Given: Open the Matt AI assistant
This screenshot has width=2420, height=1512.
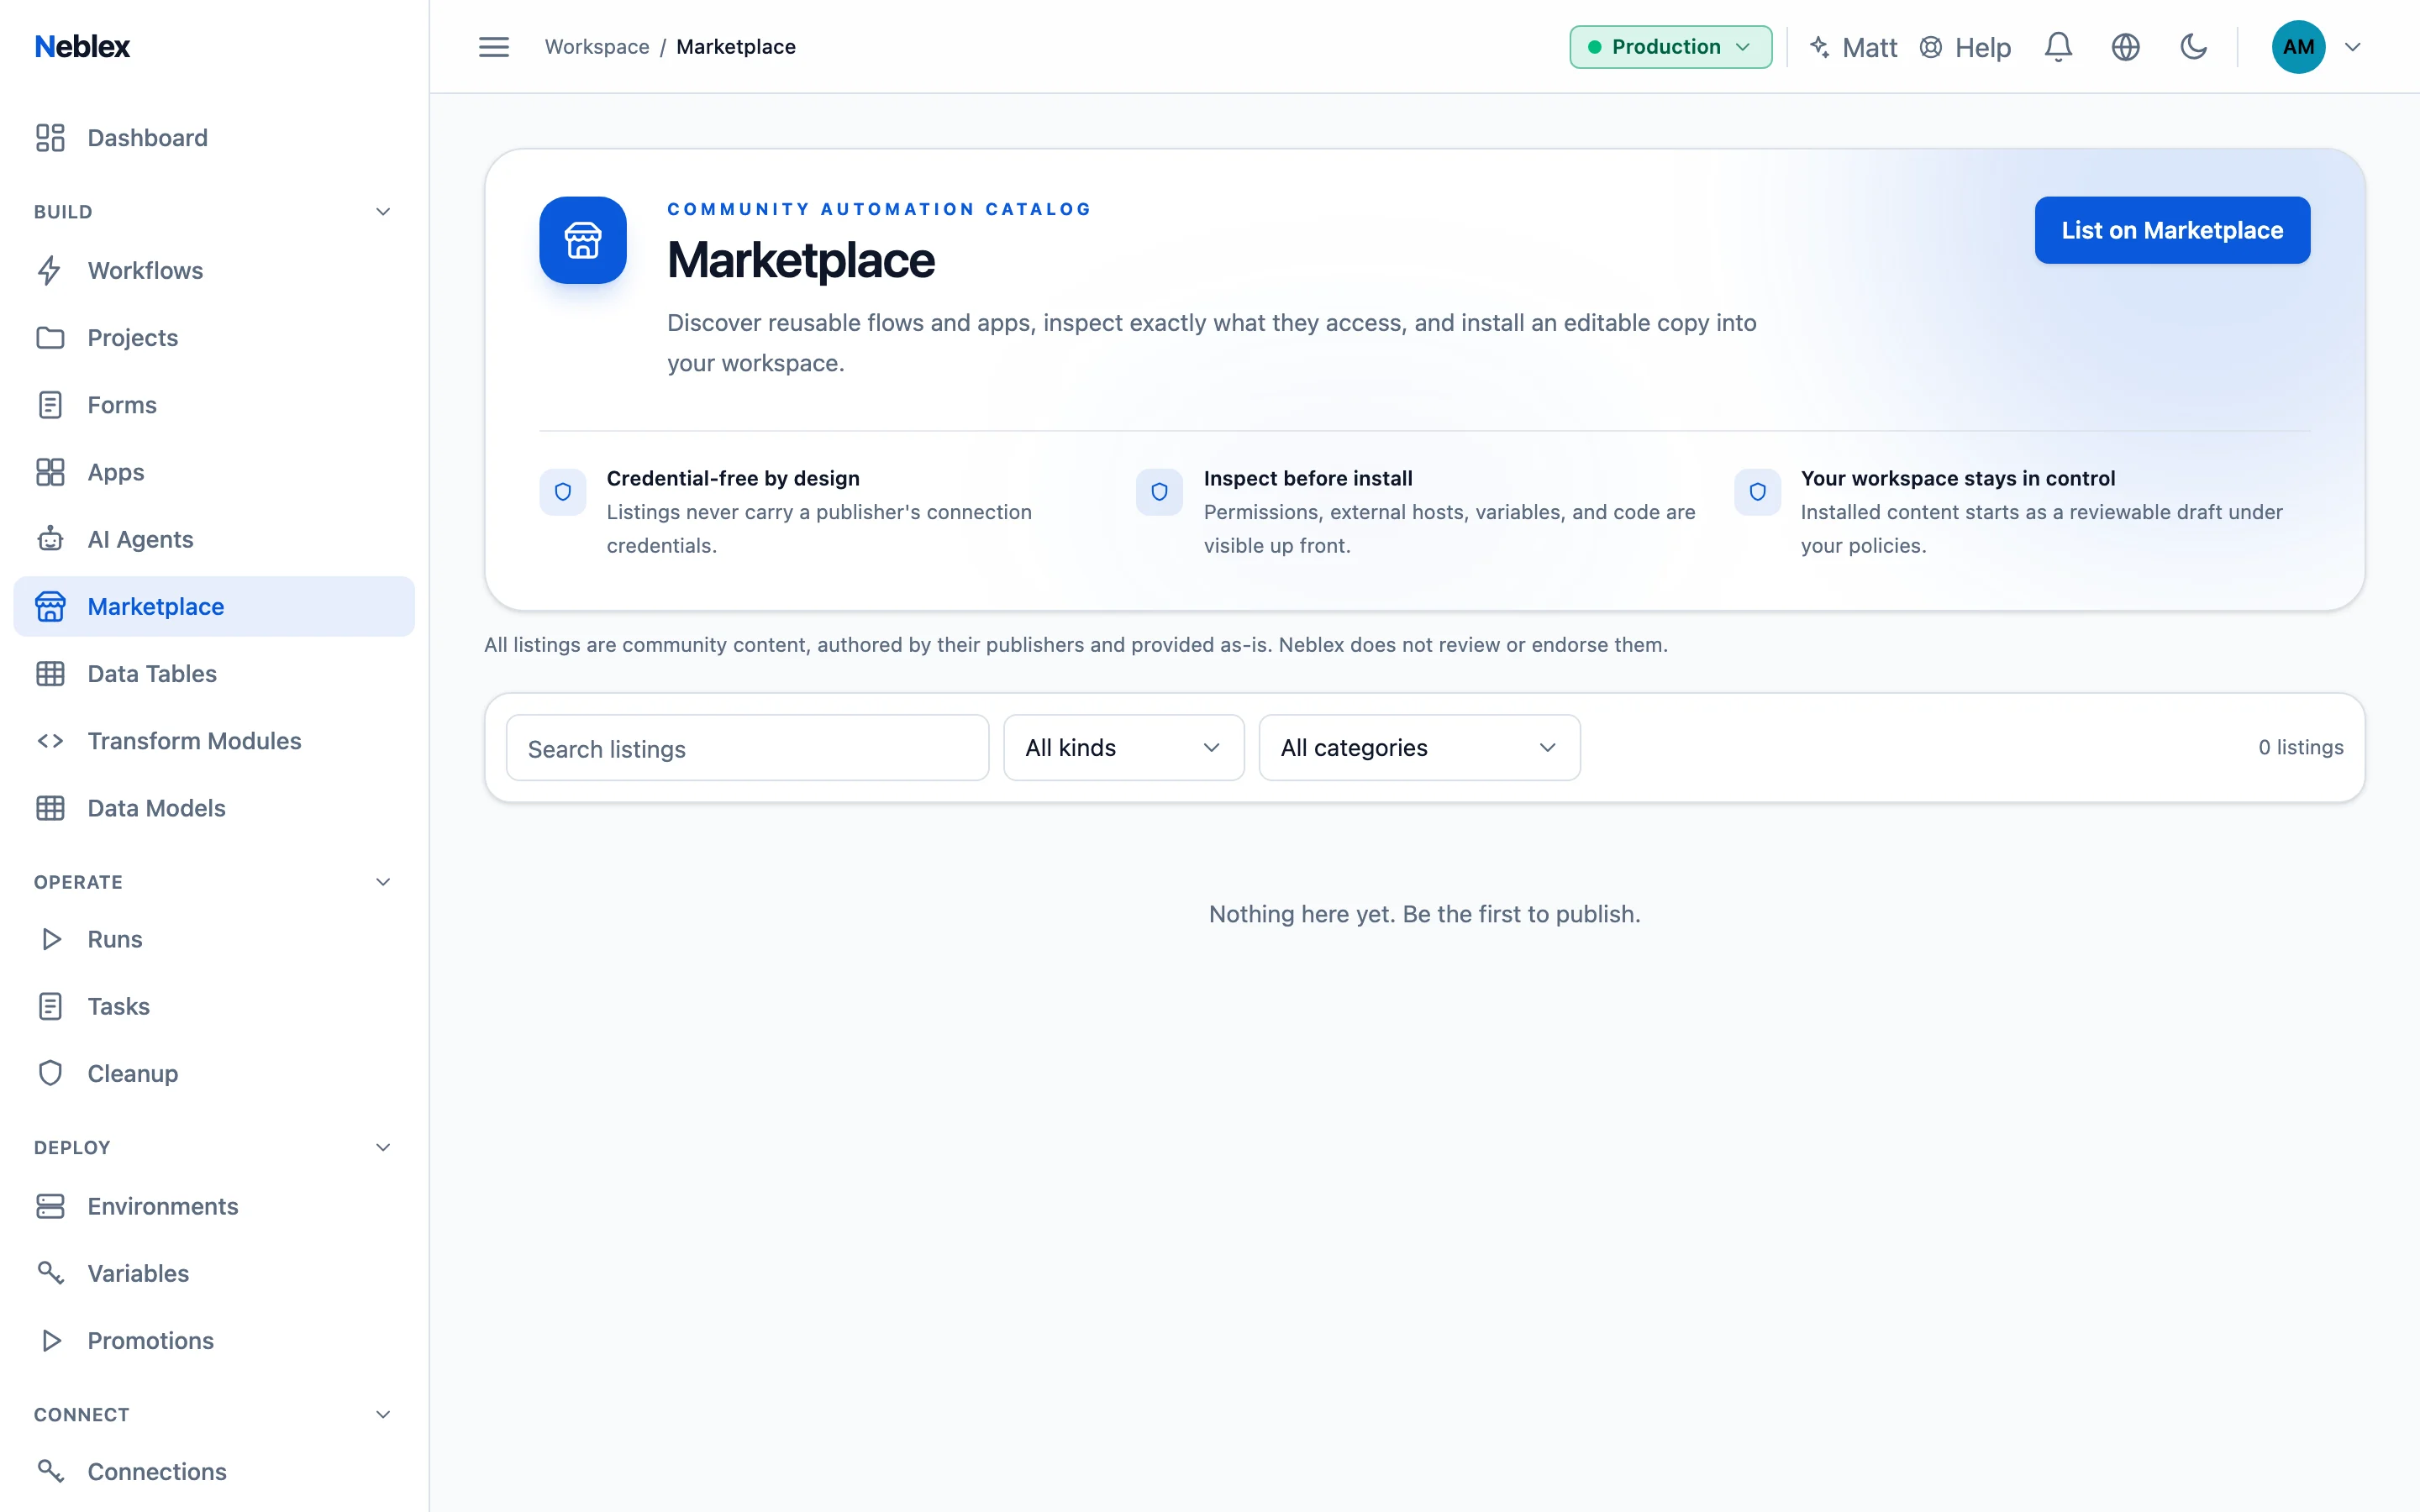Looking at the screenshot, I should tap(1853, 47).
